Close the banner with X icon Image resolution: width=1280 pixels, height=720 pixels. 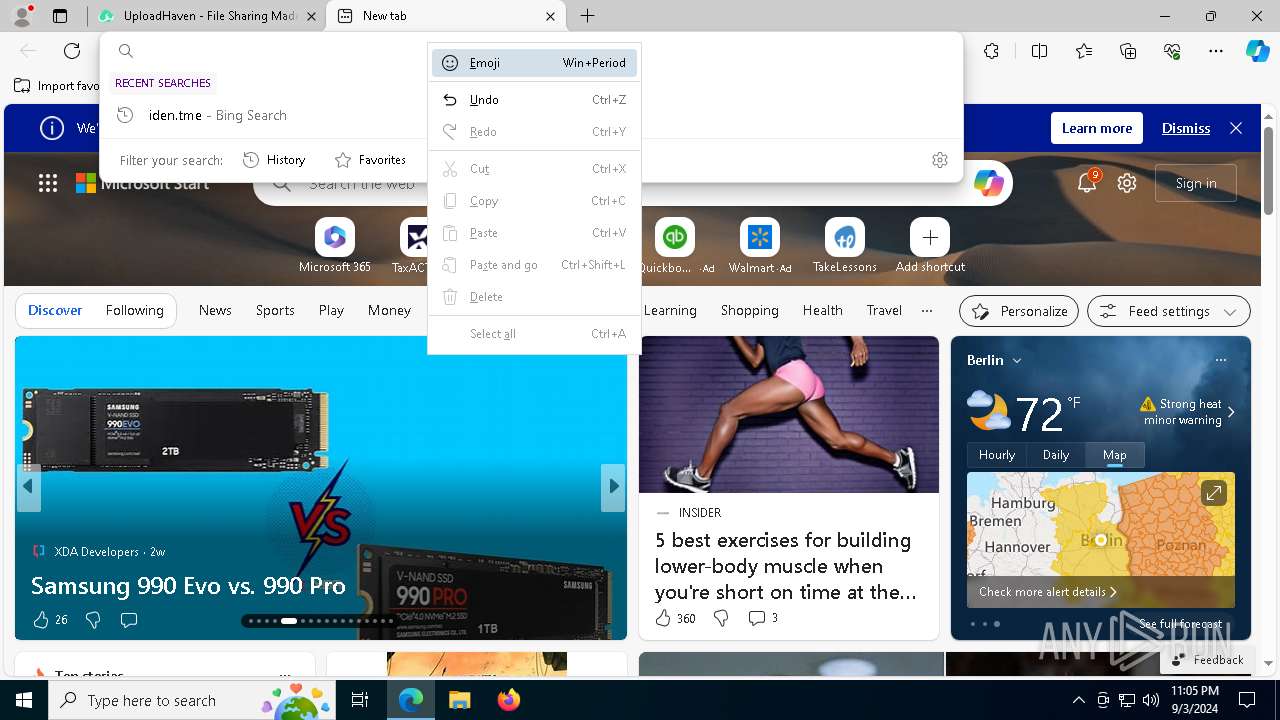tap(1236, 128)
